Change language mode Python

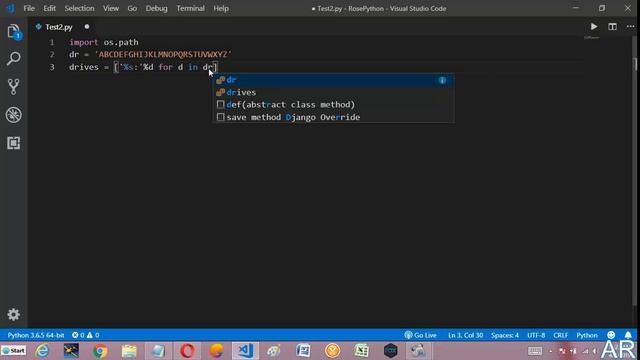[587, 335]
